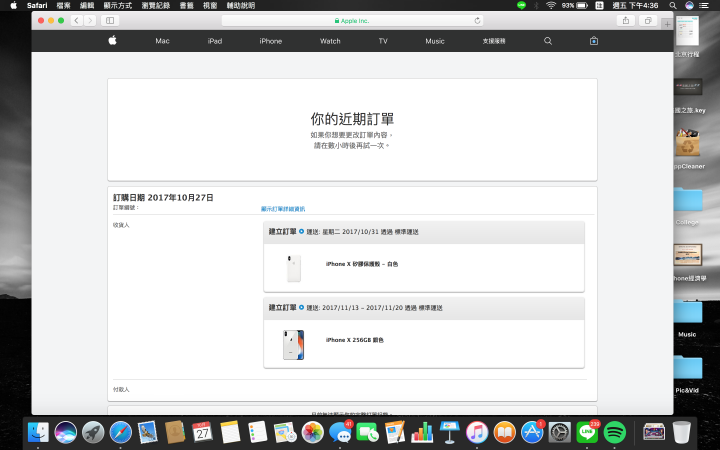Select the Pic&Vid folder on desktop
This screenshot has width=720, height=450.
[687, 369]
